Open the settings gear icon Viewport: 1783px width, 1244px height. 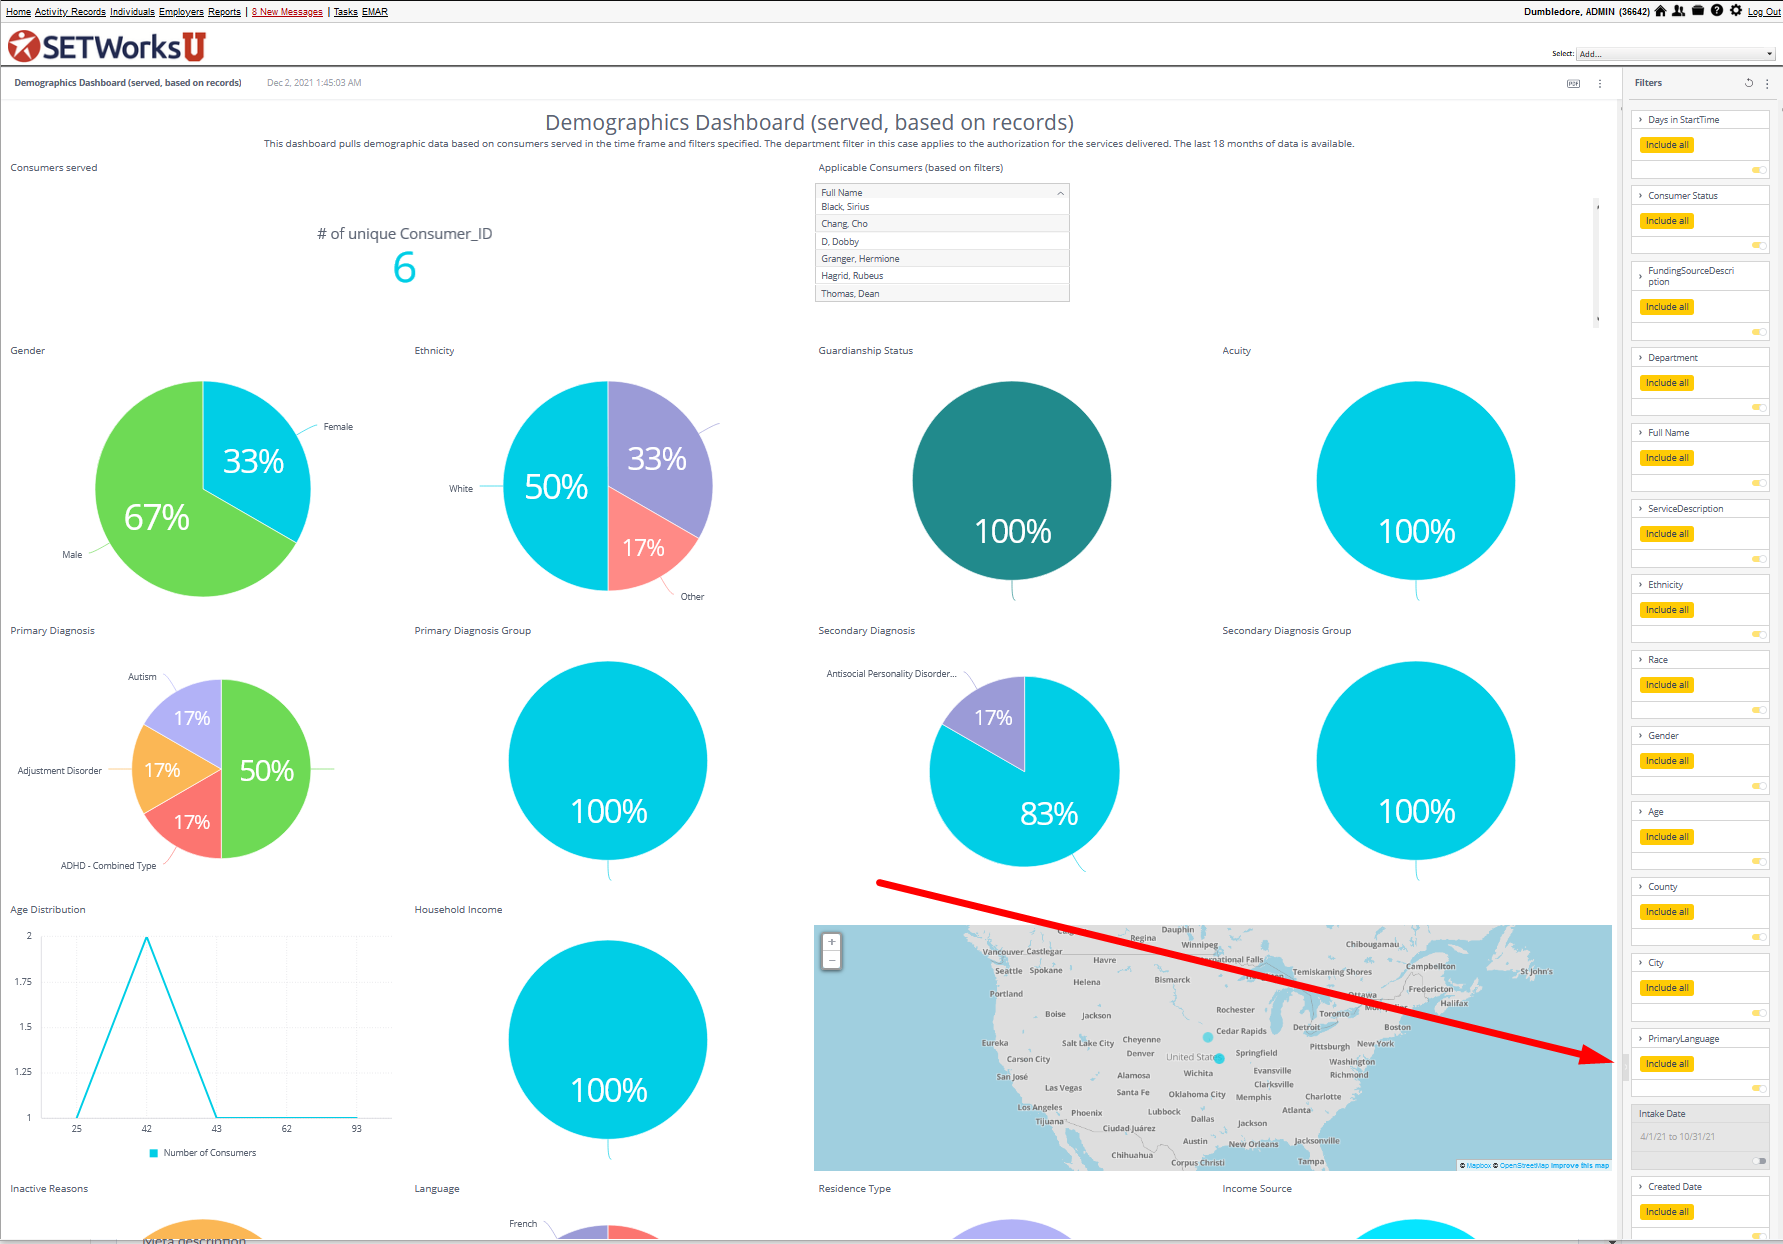coord(1736,11)
